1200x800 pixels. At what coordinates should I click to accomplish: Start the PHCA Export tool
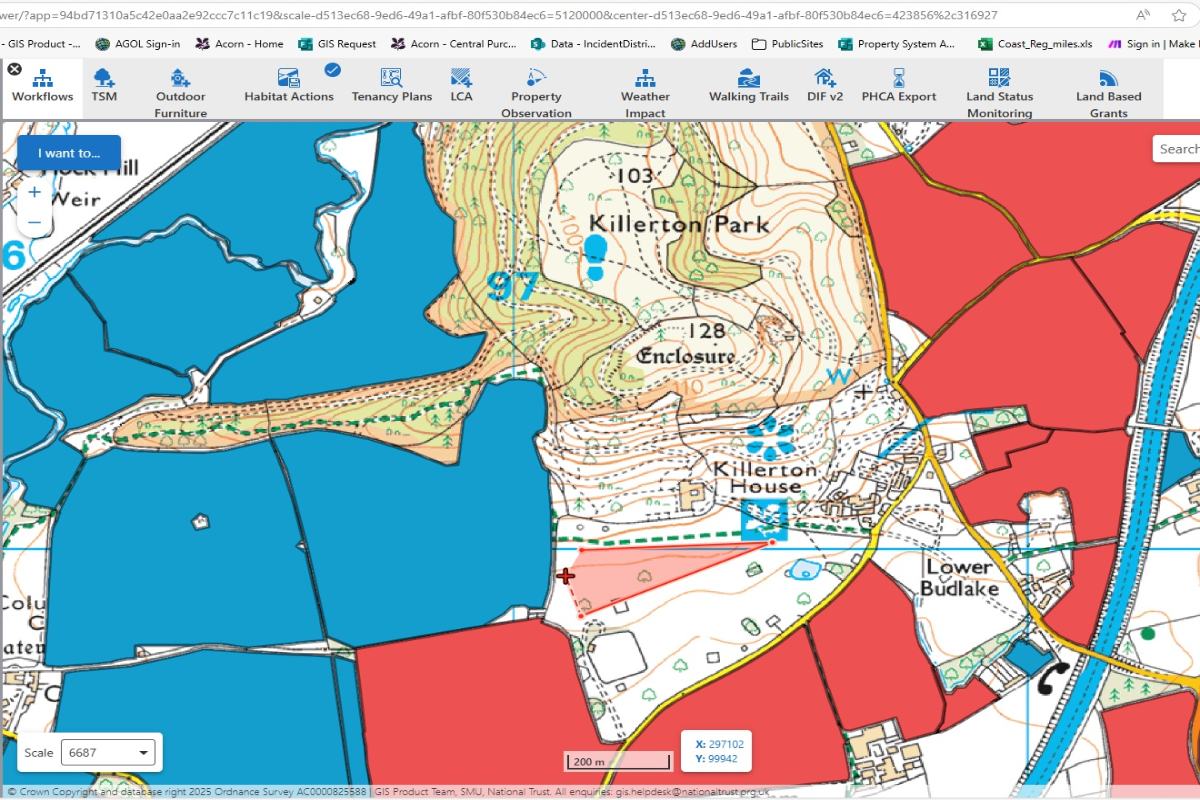point(898,88)
